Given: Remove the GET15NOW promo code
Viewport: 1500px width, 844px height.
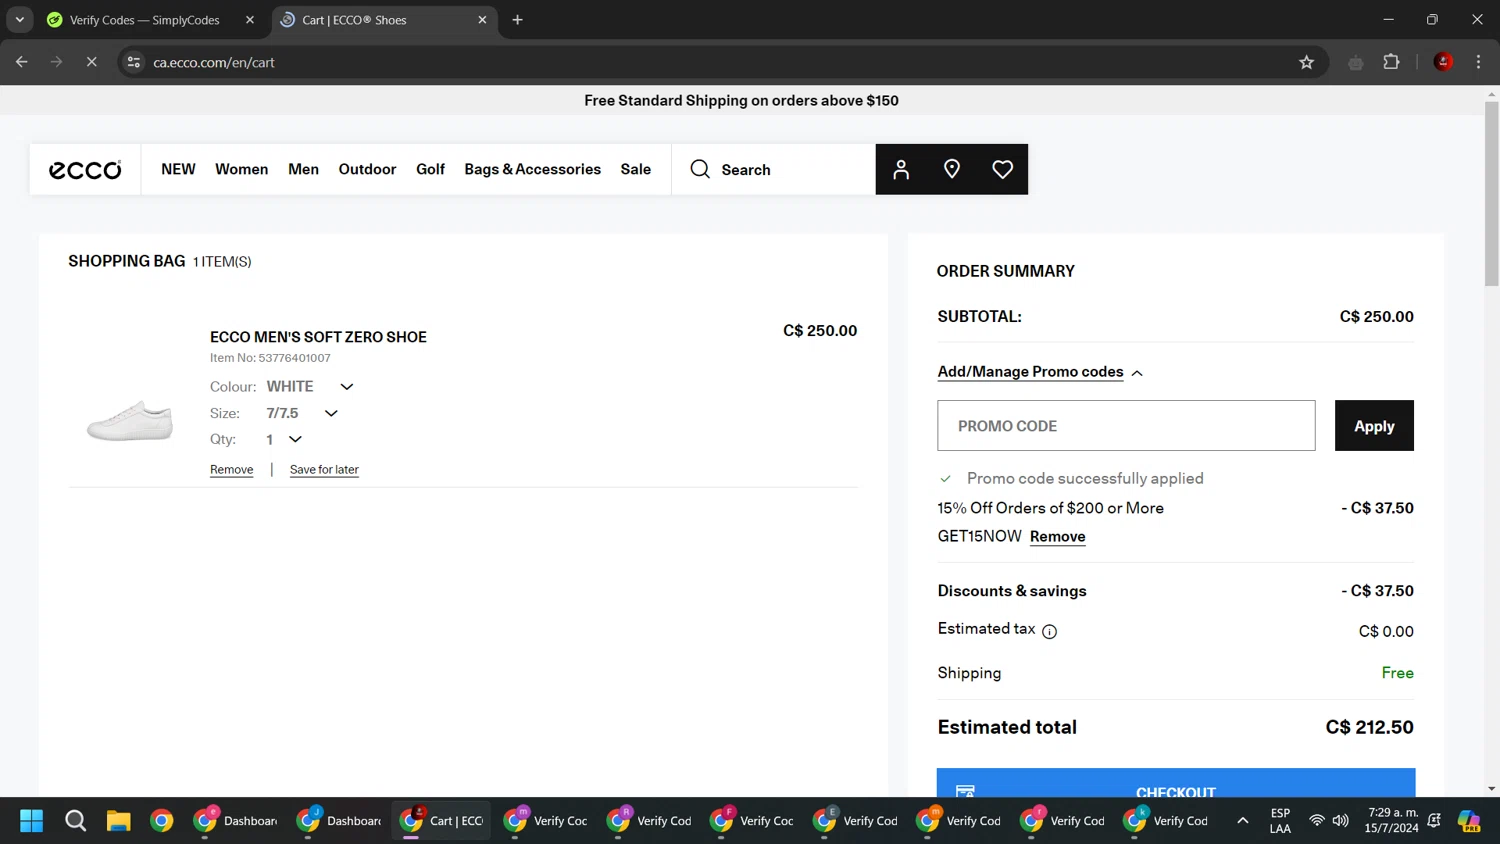Looking at the screenshot, I should pyautogui.click(x=1057, y=537).
